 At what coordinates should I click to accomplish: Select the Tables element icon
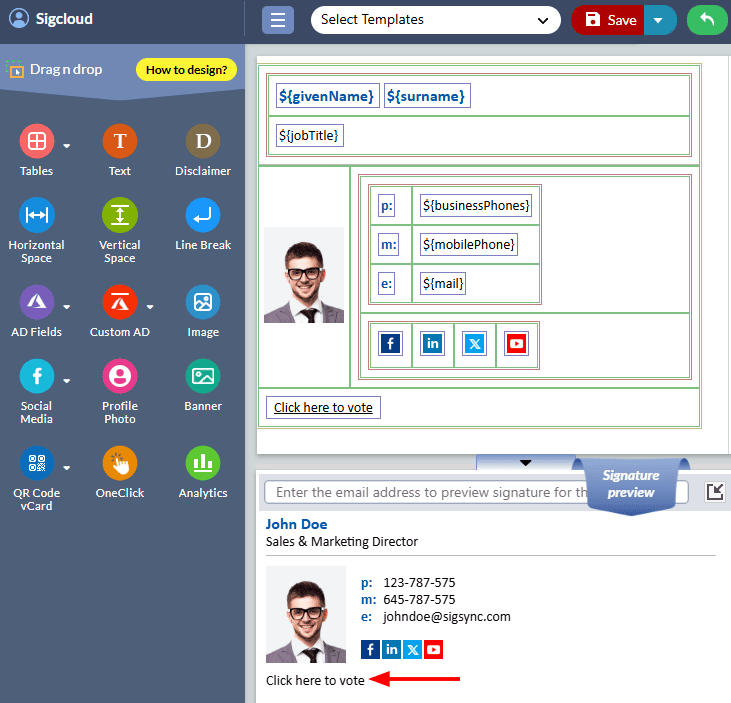pos(37,142)
